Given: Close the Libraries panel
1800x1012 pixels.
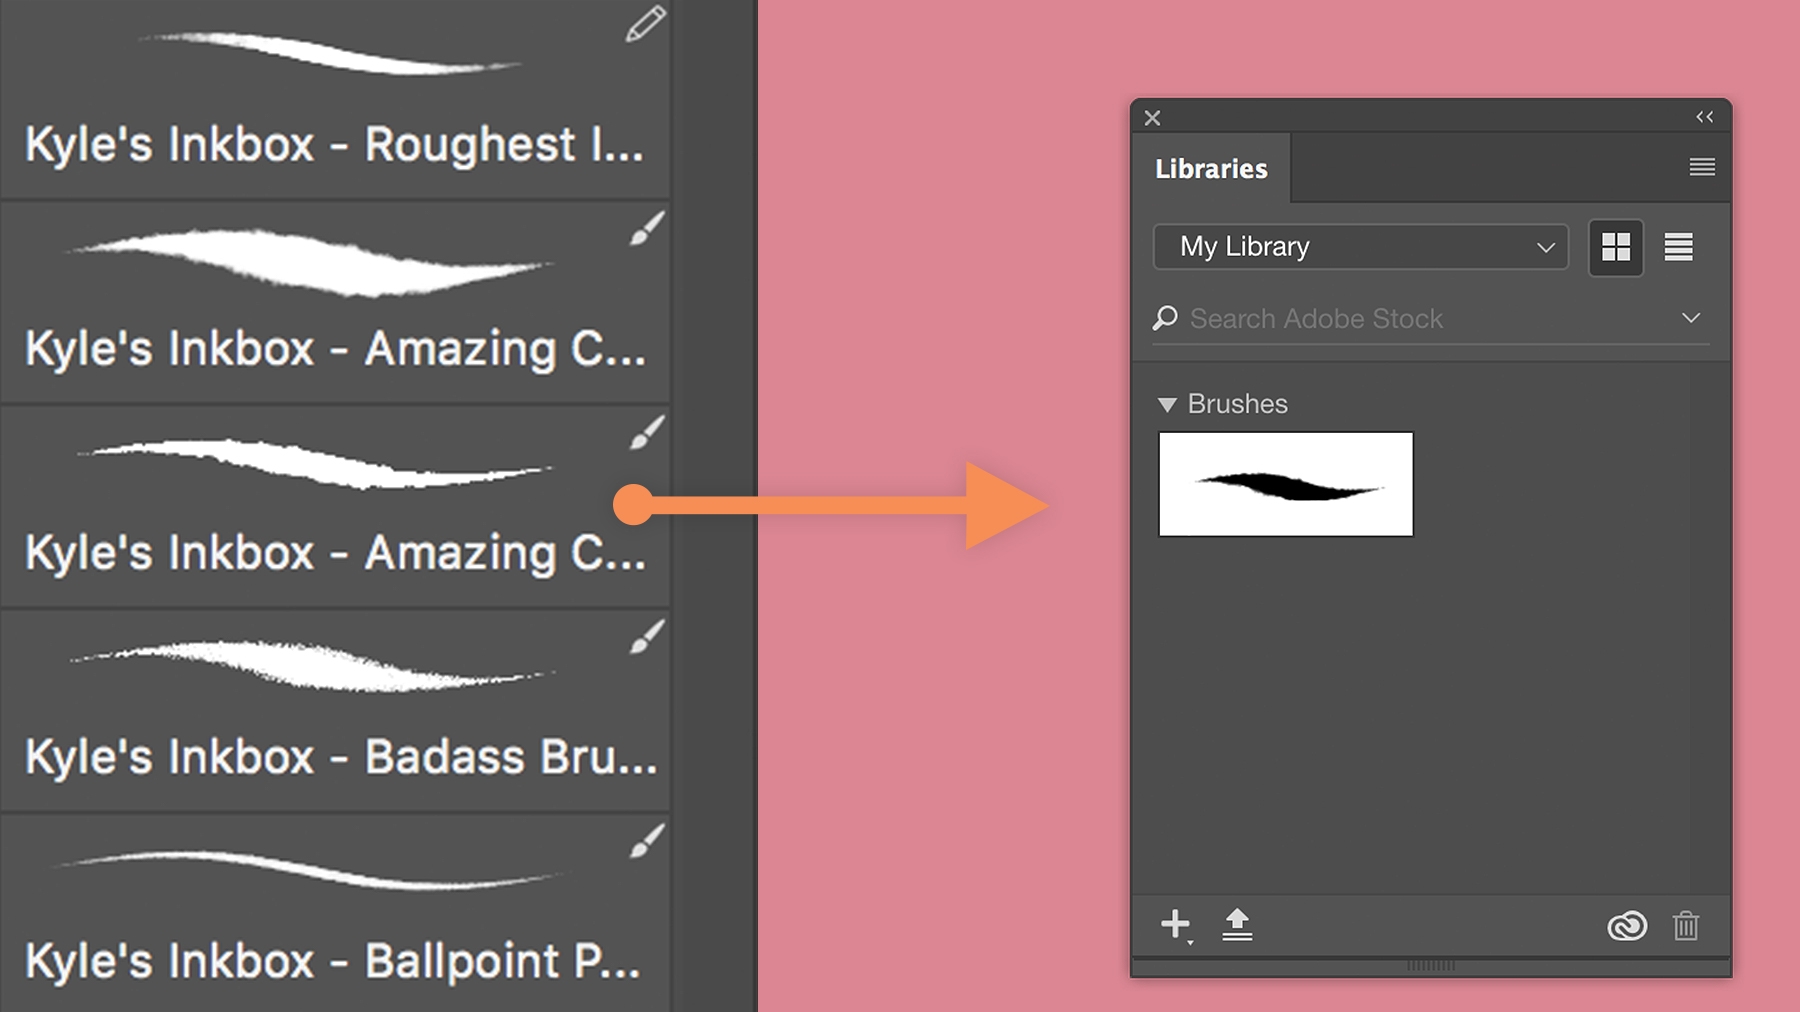Looking at the screenshot, I should [x=1152, y=118].
